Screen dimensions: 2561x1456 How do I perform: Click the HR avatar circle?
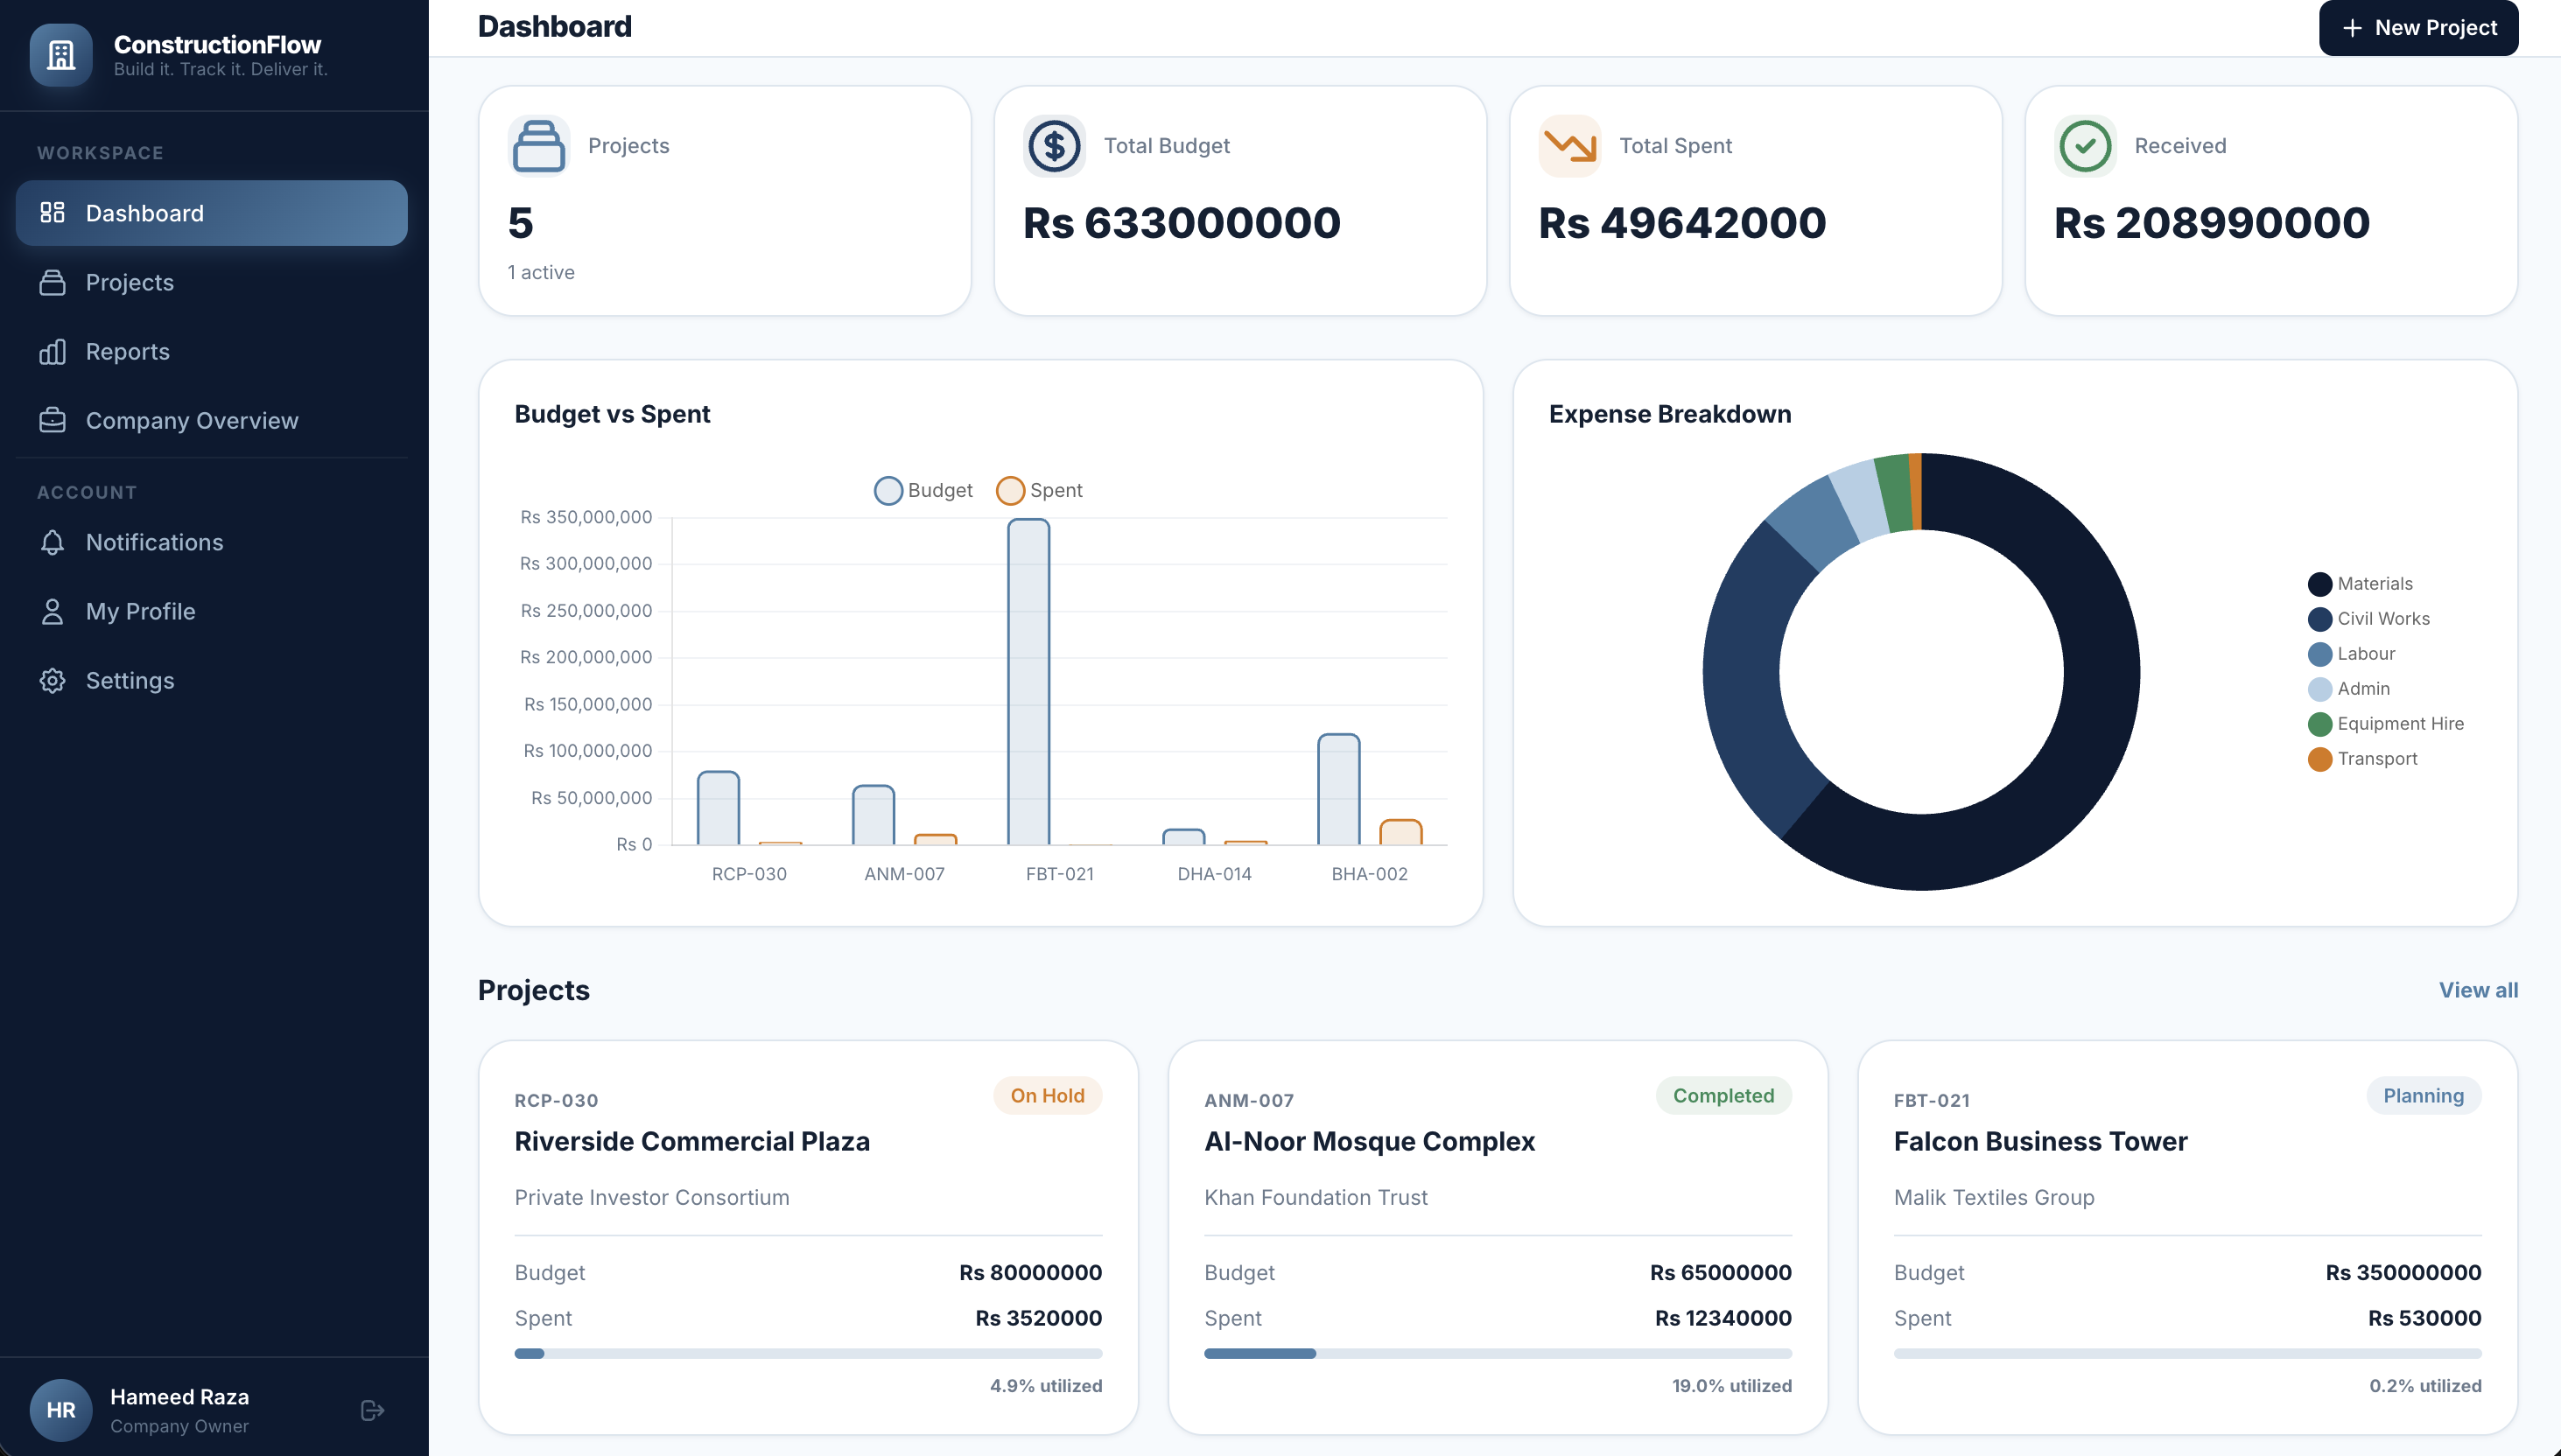tap(61, 1410)
